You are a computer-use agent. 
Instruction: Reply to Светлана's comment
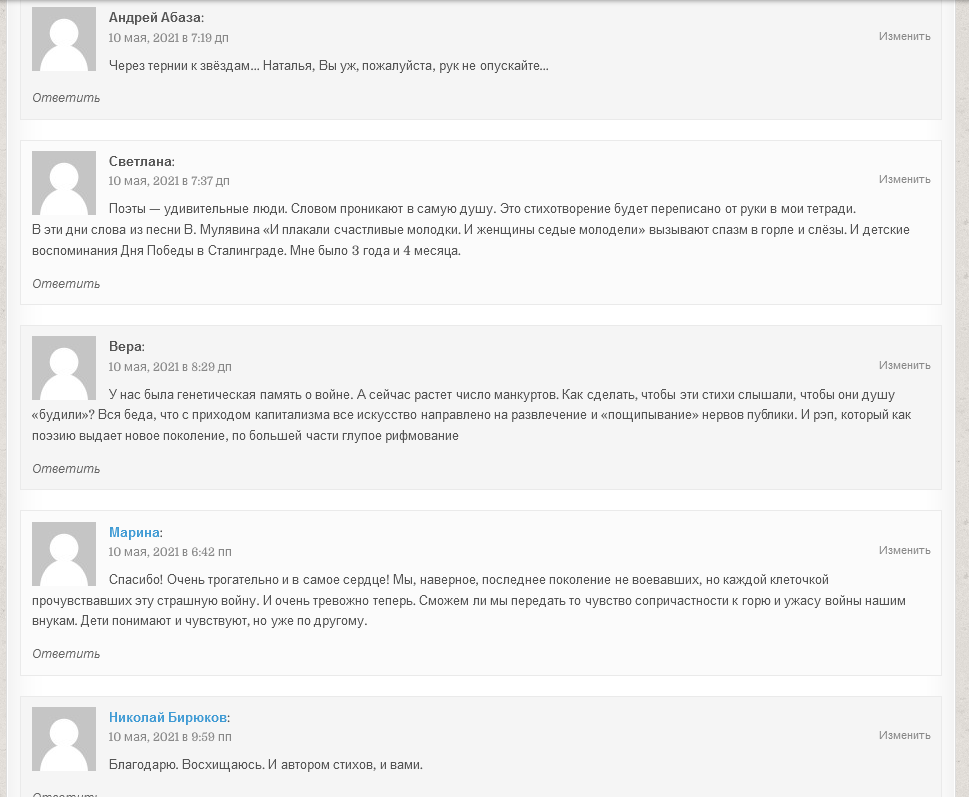click(x=66, y=284)
